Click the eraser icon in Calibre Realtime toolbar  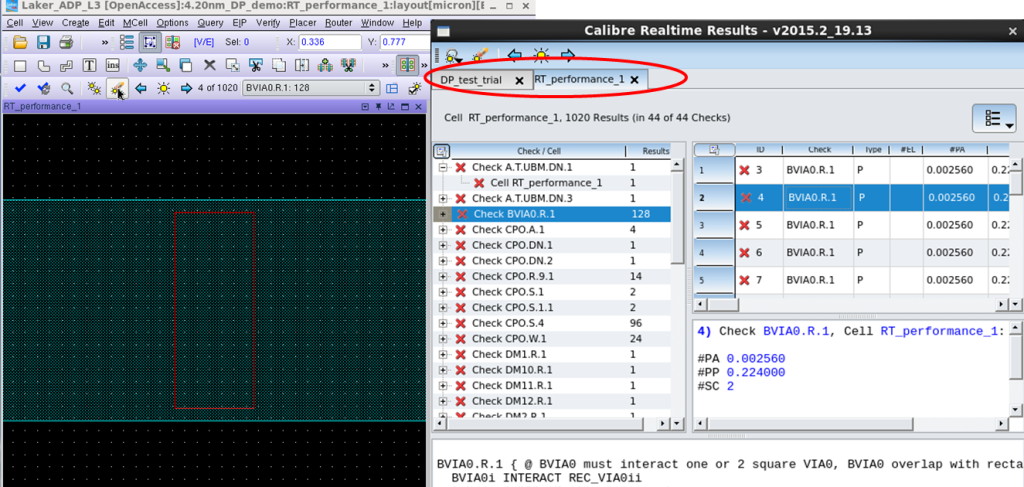[479, 55]
